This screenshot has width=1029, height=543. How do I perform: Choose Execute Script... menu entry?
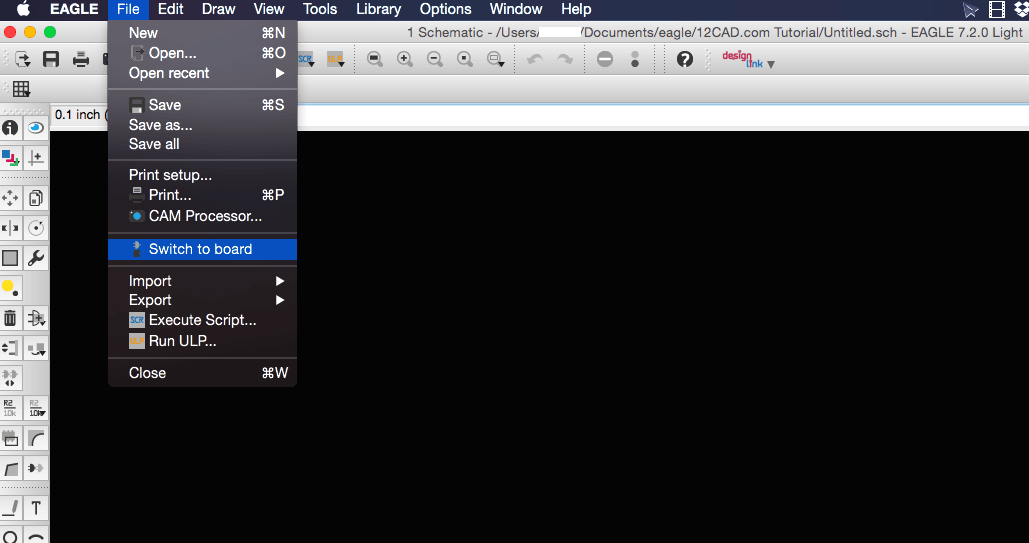202,320
